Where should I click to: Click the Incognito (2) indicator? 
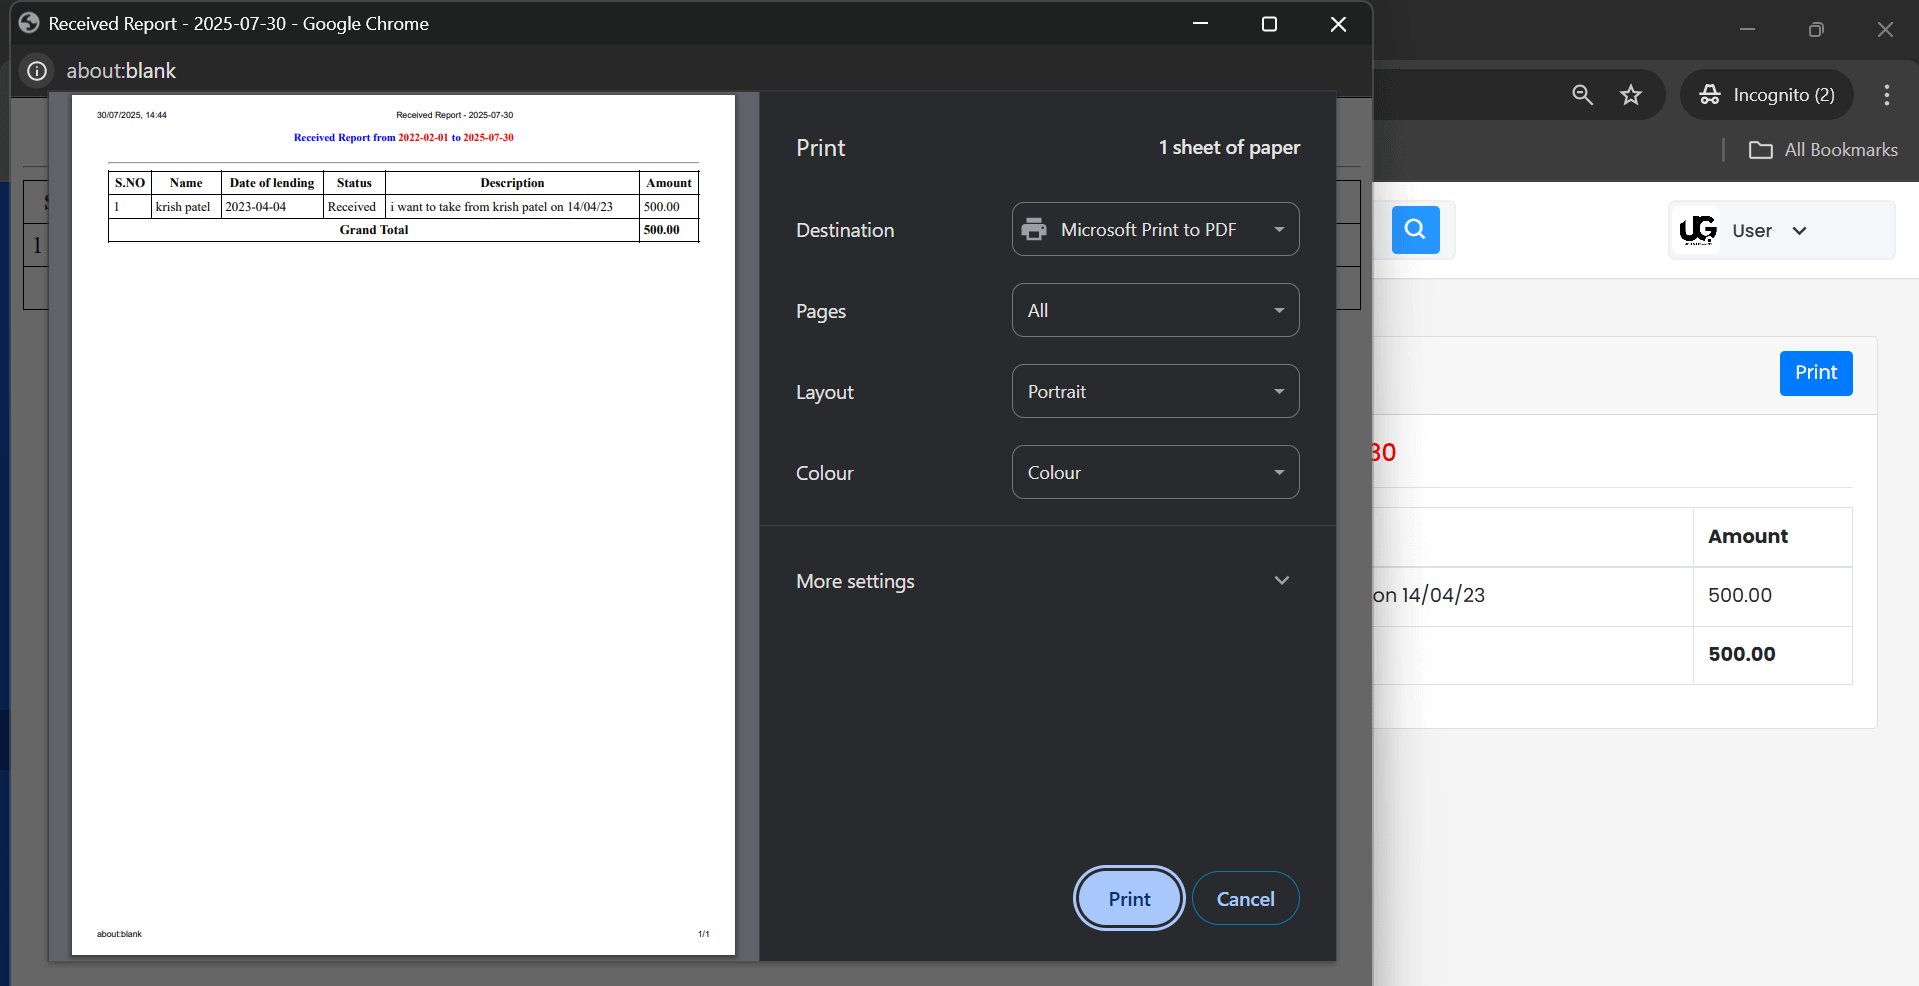1767,95
